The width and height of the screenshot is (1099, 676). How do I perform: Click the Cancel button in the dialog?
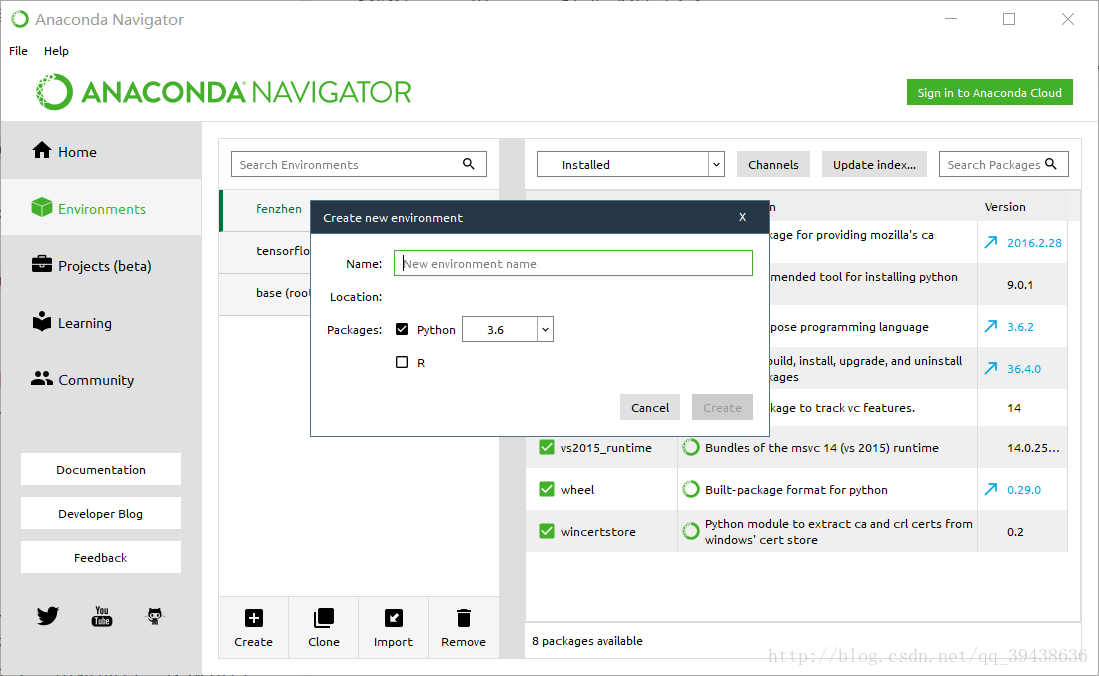(x=650, y=407)
